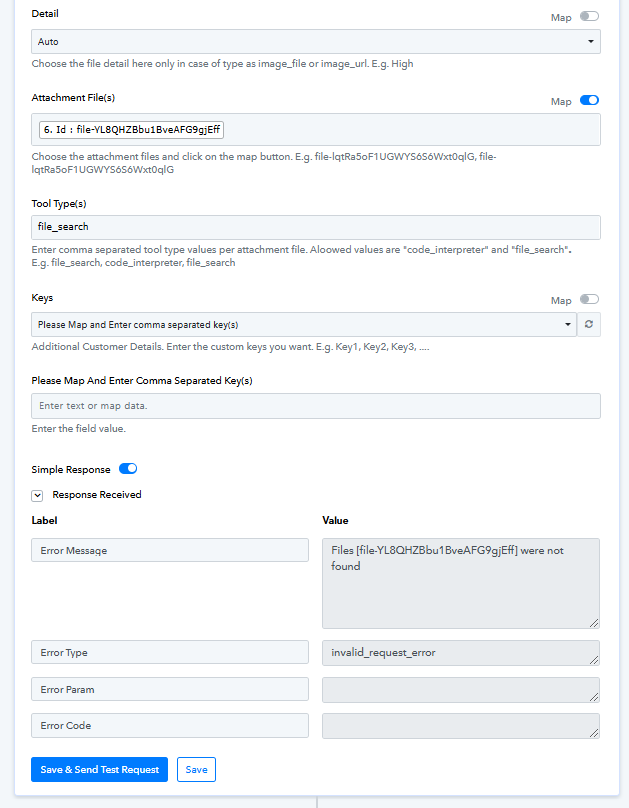Click the Error Message label field
Image resolution: width=629 pixels, height=808 pixels.
click(170, 550)
